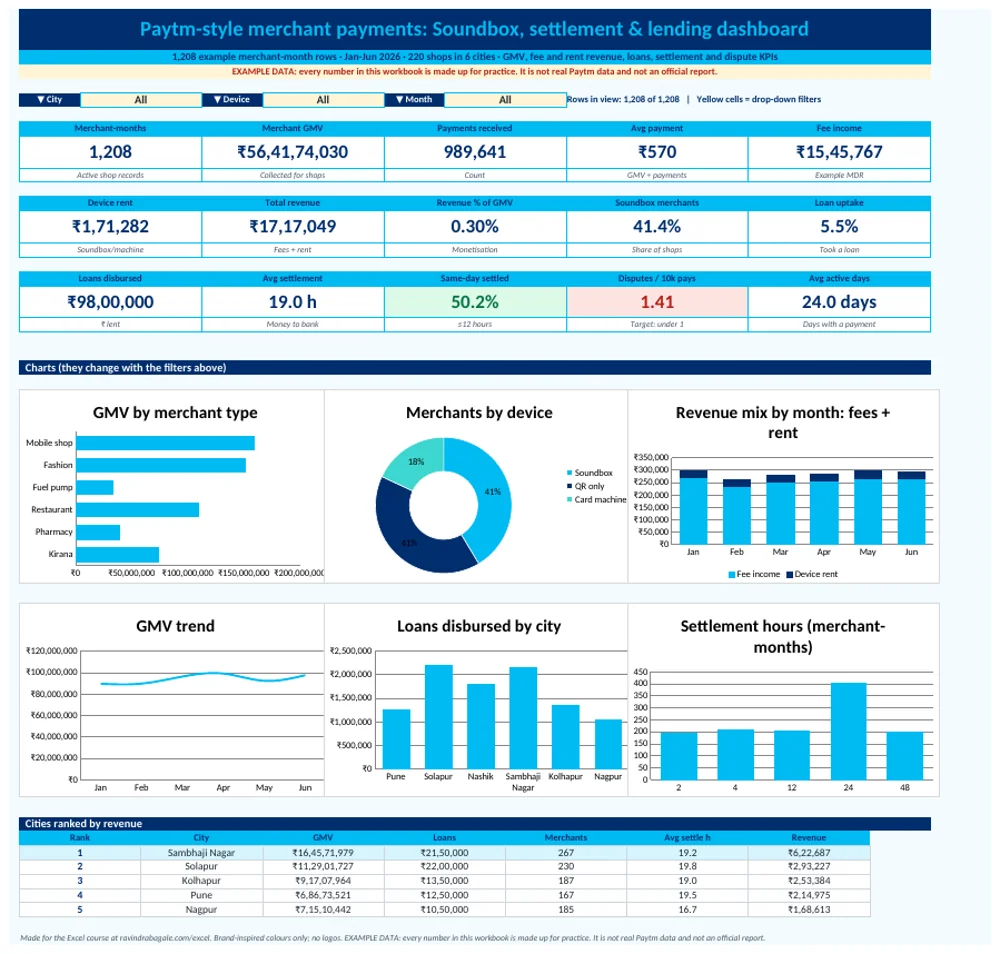Viewport: 1000px width, 954px height.
Task: Click the Jun bar in Revenue mix chart
Action: tap(911, 508)
